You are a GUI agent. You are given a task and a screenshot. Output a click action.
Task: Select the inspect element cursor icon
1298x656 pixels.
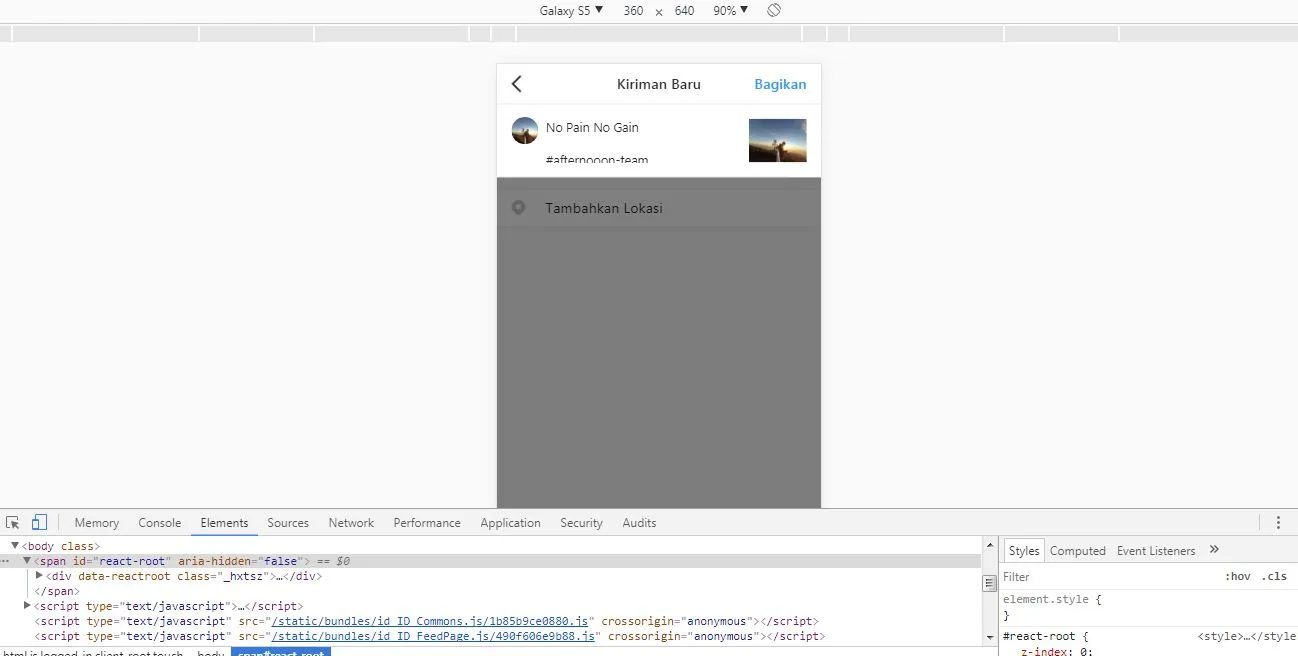12,522
